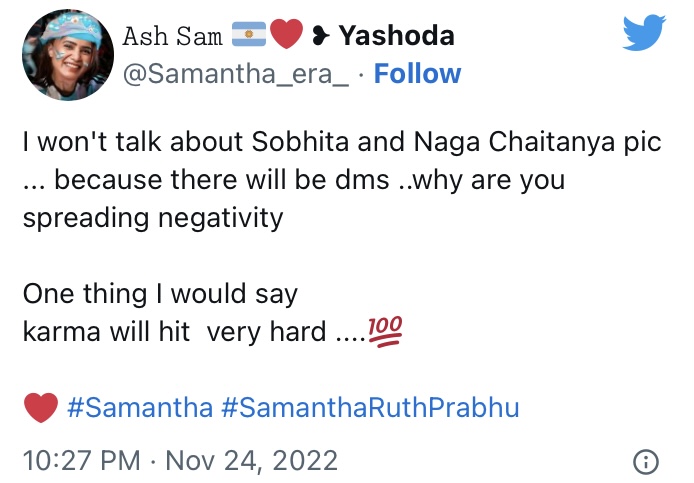The width and height of the screenshot is (694, 483).
Task: Click the "One thing I would say" line
Action: point(160,294)
